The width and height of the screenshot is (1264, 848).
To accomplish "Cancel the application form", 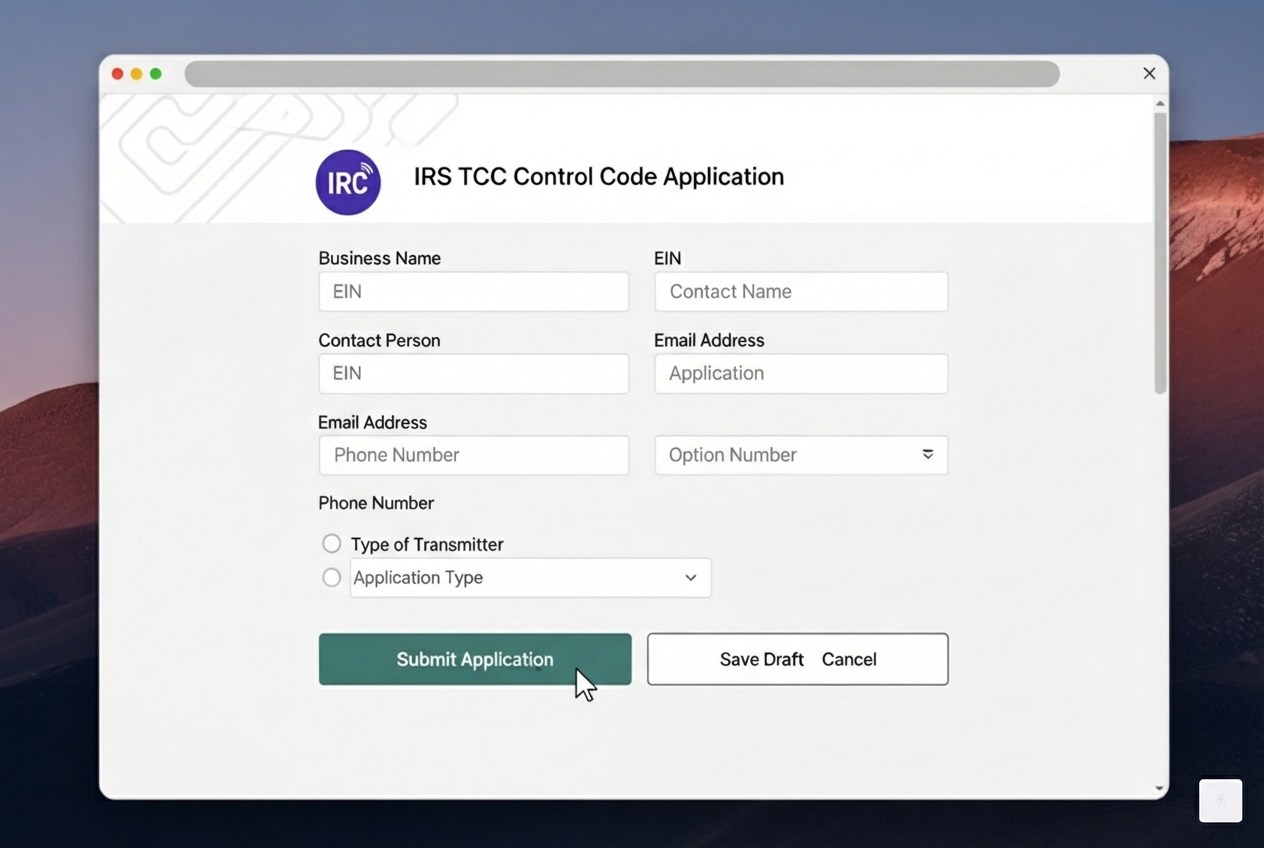I will coord(849,659).
